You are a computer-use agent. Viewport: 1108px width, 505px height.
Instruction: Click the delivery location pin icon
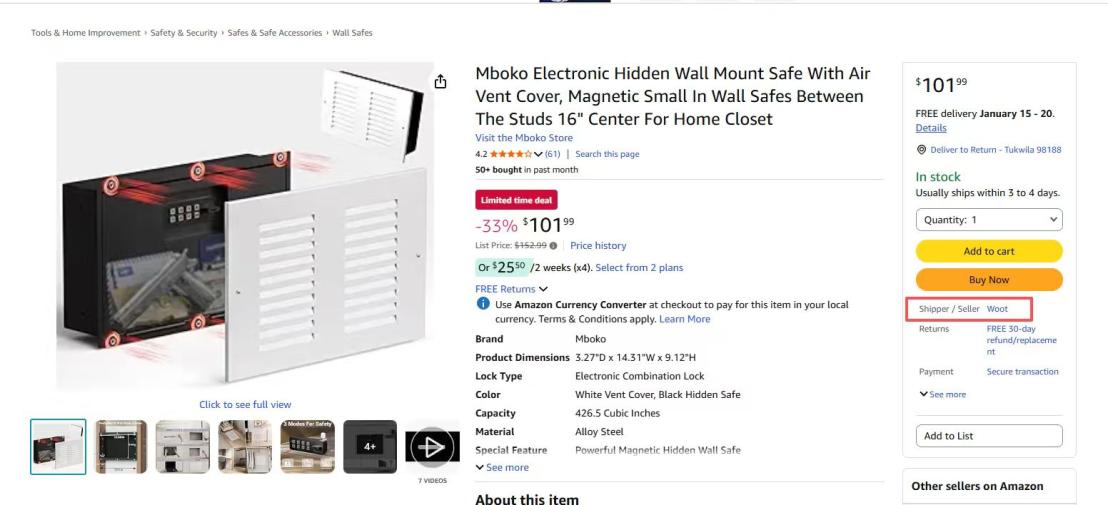(x=920, y=150)
